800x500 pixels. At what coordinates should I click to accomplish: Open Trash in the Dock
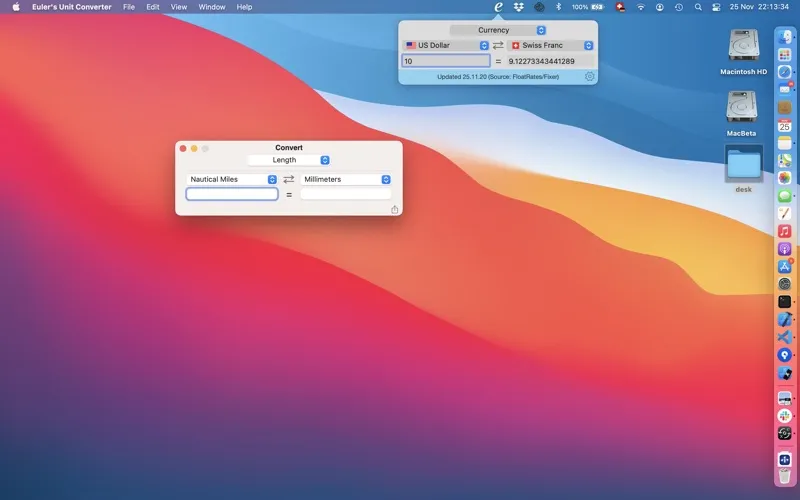(785, 476)
